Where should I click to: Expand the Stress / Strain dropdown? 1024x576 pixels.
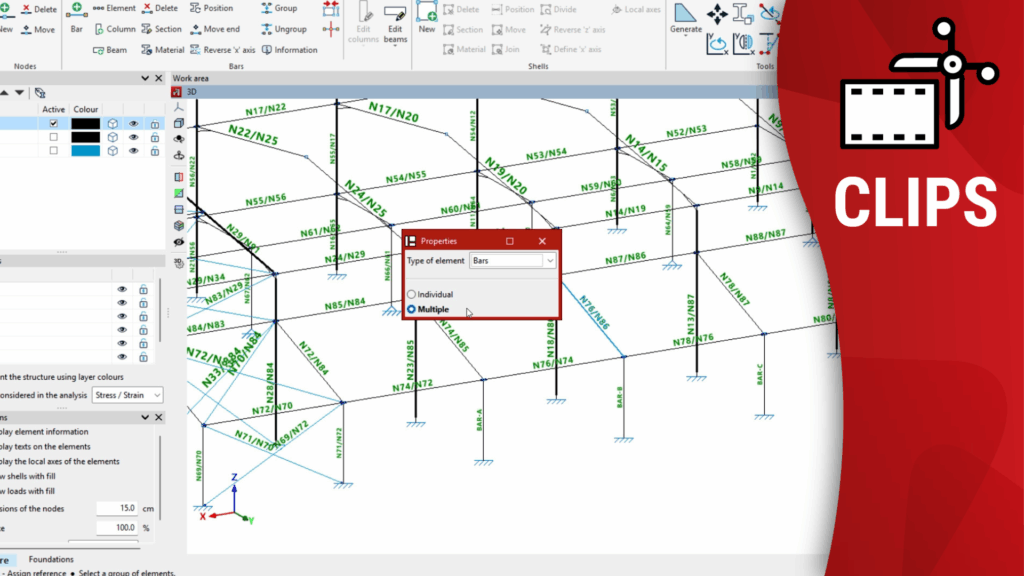point(128,395)
